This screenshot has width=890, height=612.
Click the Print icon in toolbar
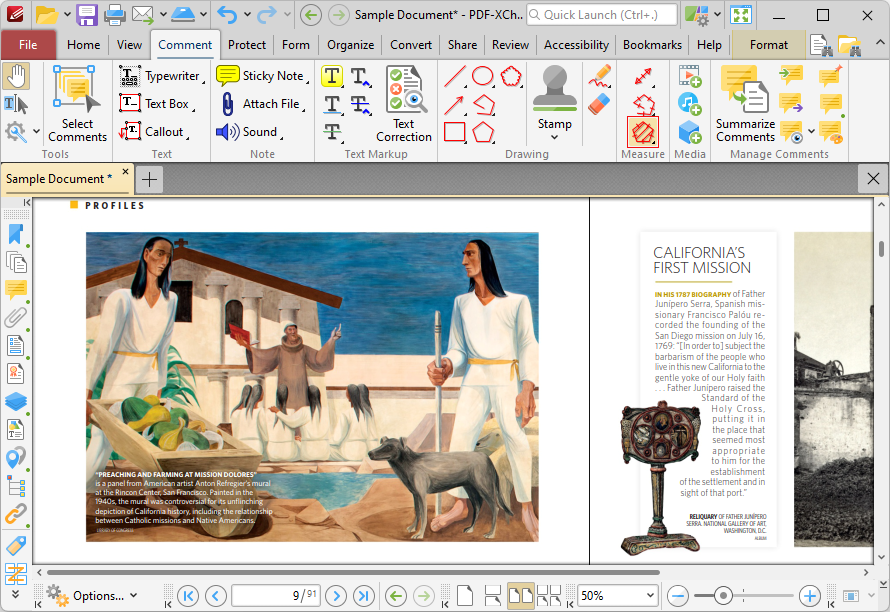click(114, 15)
